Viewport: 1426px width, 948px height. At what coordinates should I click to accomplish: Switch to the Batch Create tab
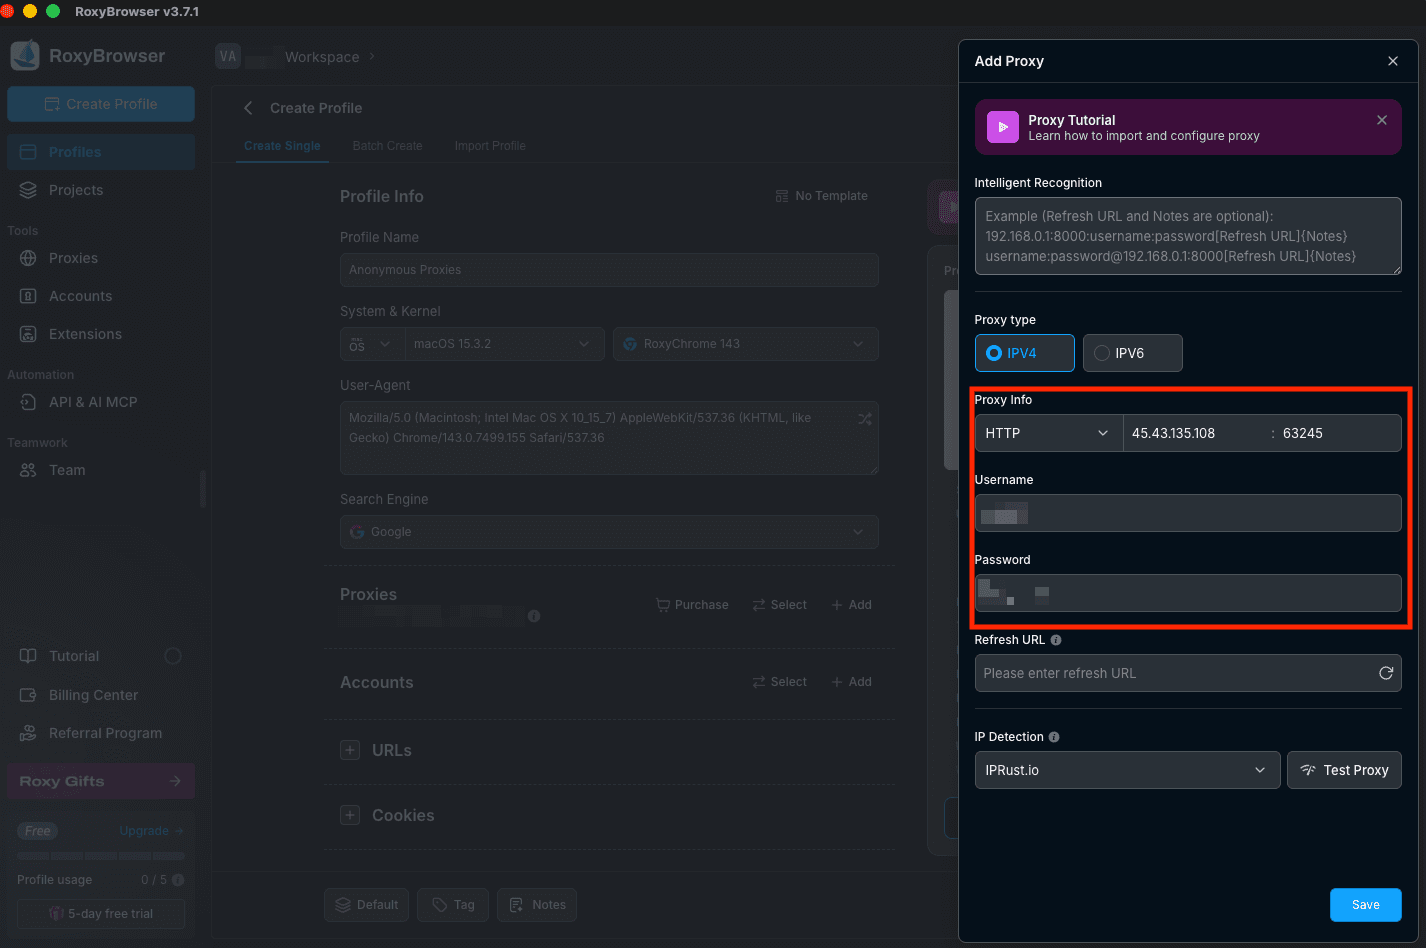point(387,145)
